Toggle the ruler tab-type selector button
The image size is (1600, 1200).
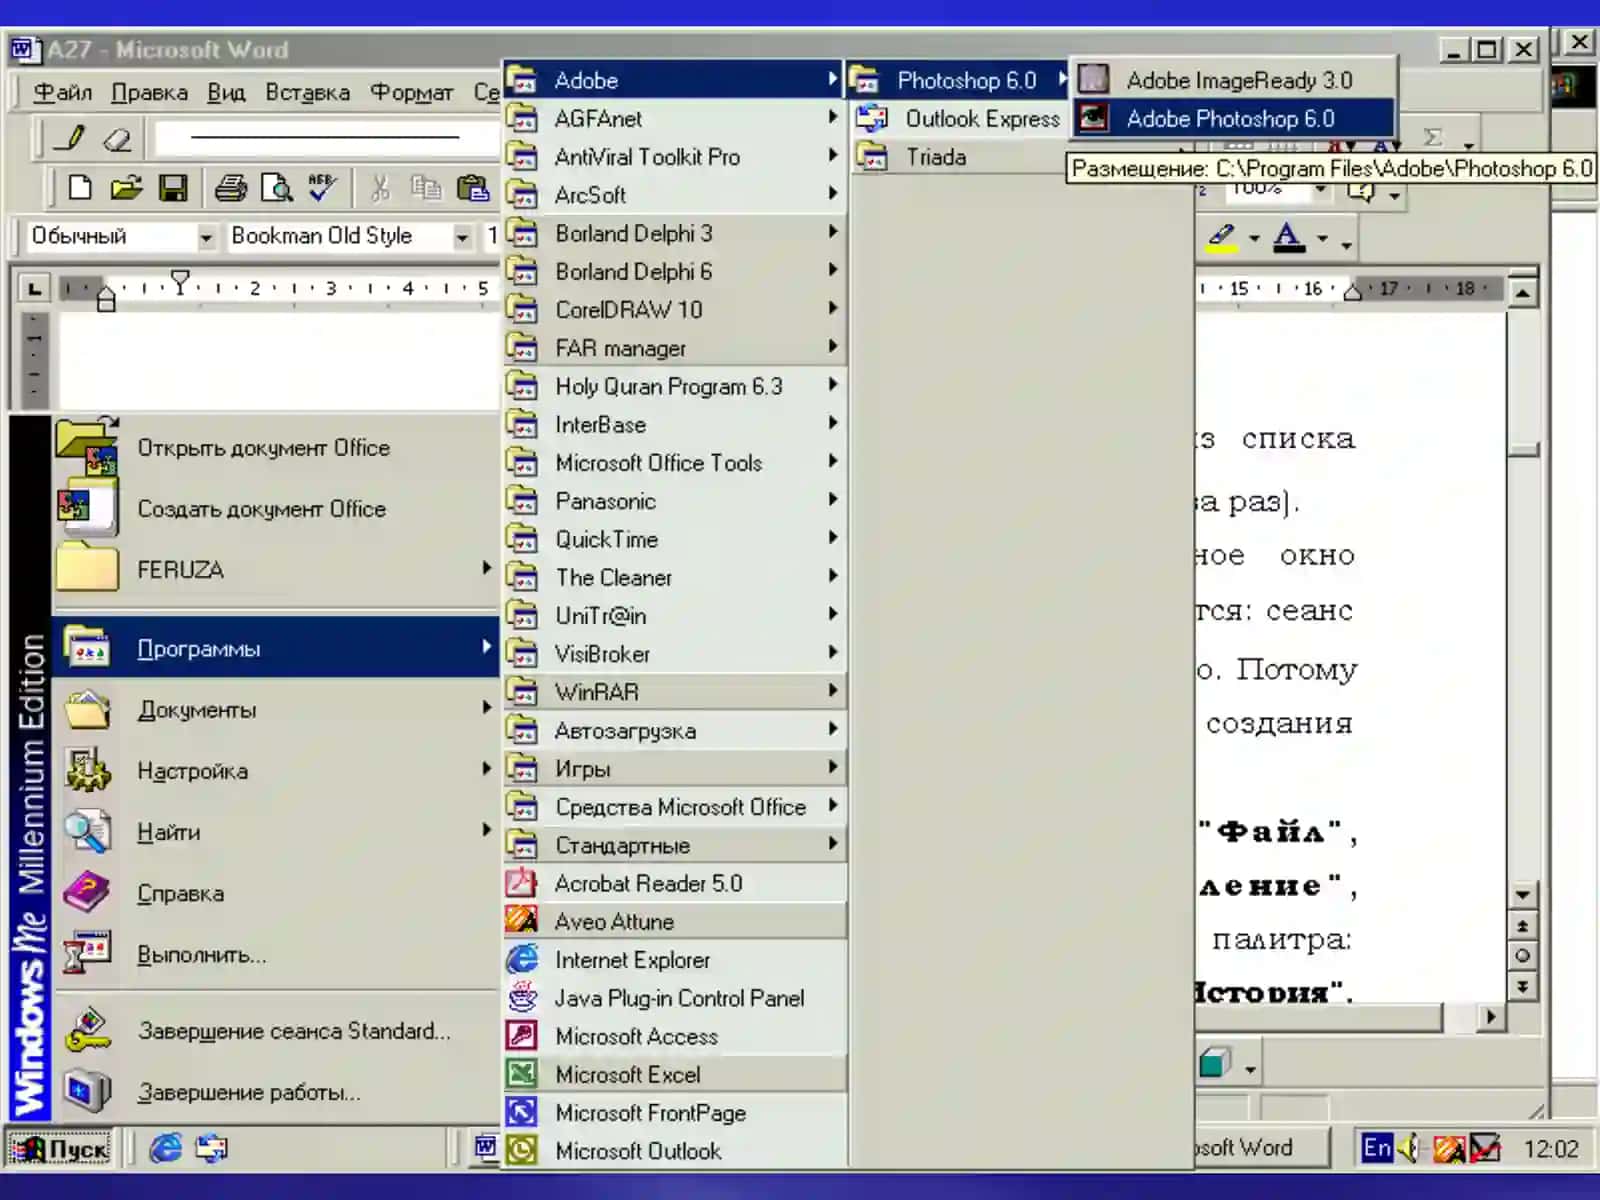click(x=35, y=289)
